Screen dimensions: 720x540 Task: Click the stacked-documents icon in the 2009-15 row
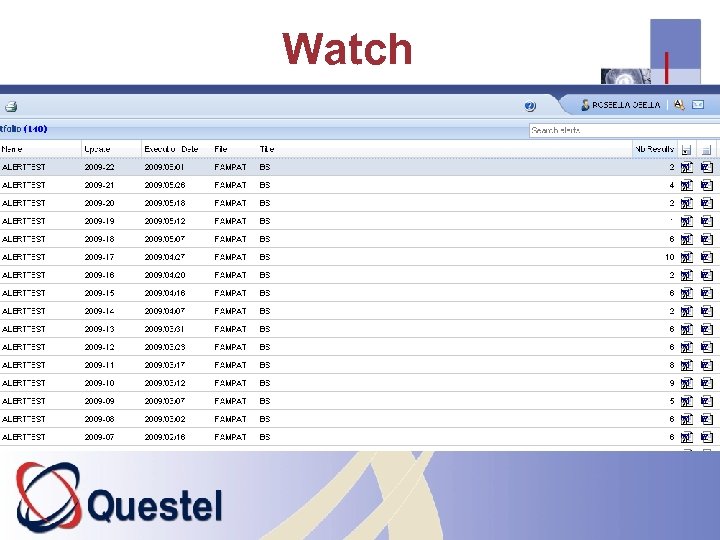click(x=707, y=293)
